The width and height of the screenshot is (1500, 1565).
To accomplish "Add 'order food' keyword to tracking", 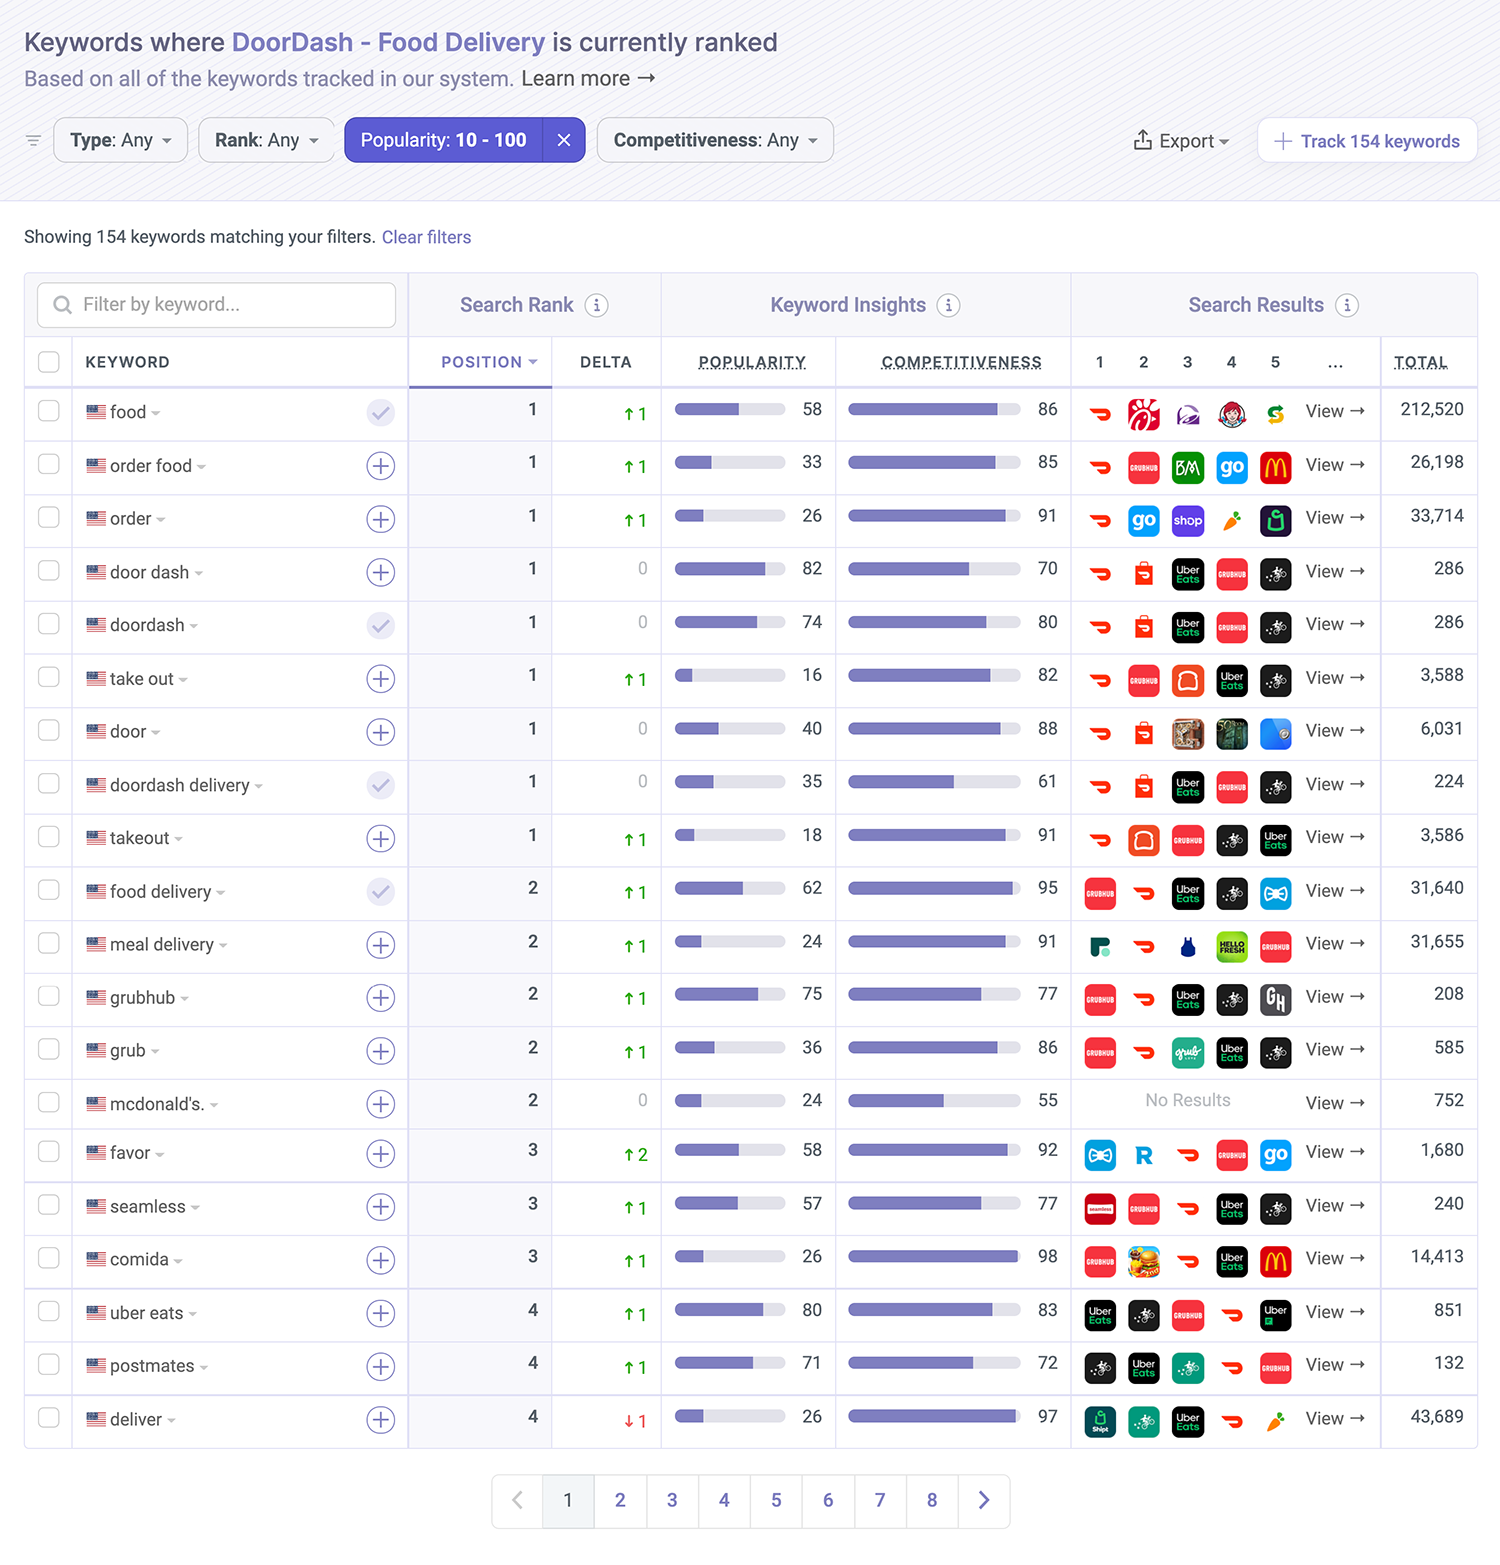I will [x=380, y=466].
